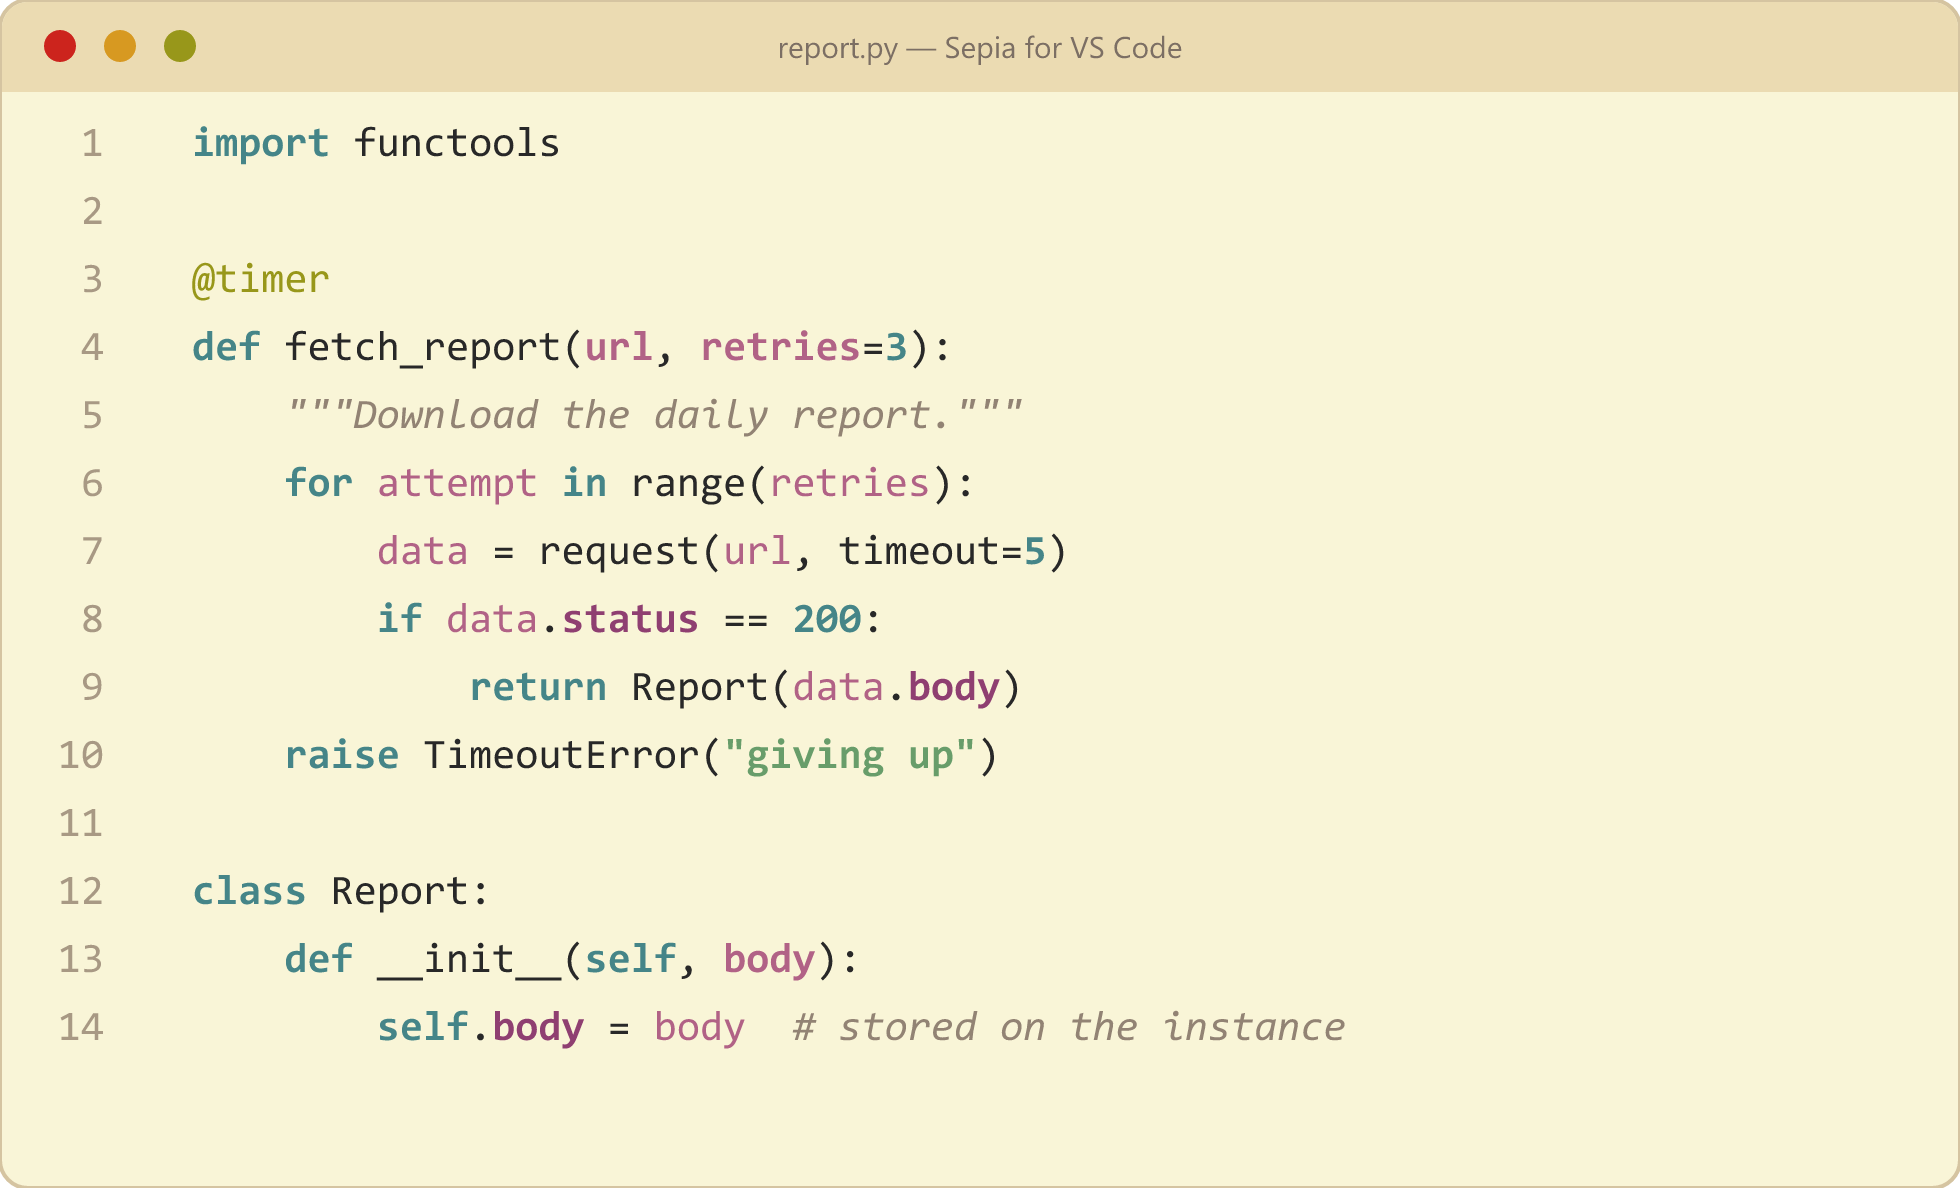Click the 'raise' keyword on line 10
Screen dimensions: 1960x1188
[x=342, y=755]
